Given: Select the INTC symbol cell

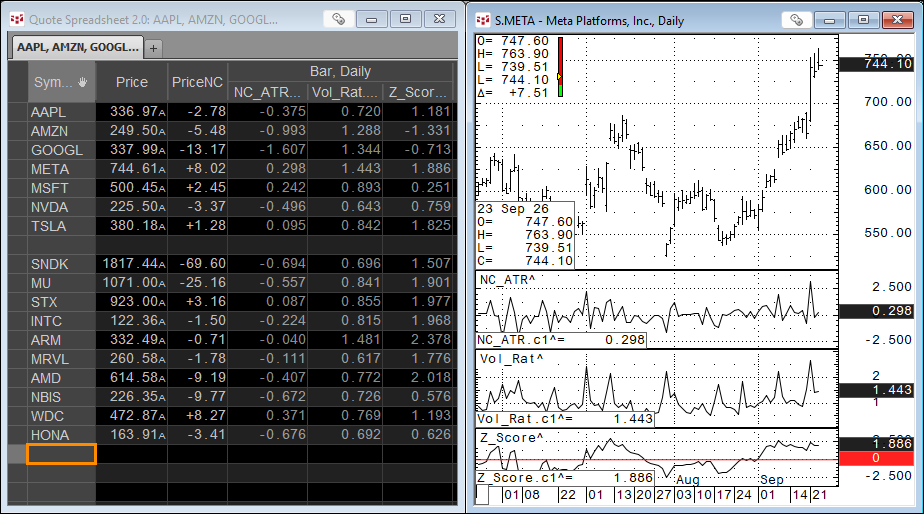Looking at the screenshot, I should coord(61,321).
